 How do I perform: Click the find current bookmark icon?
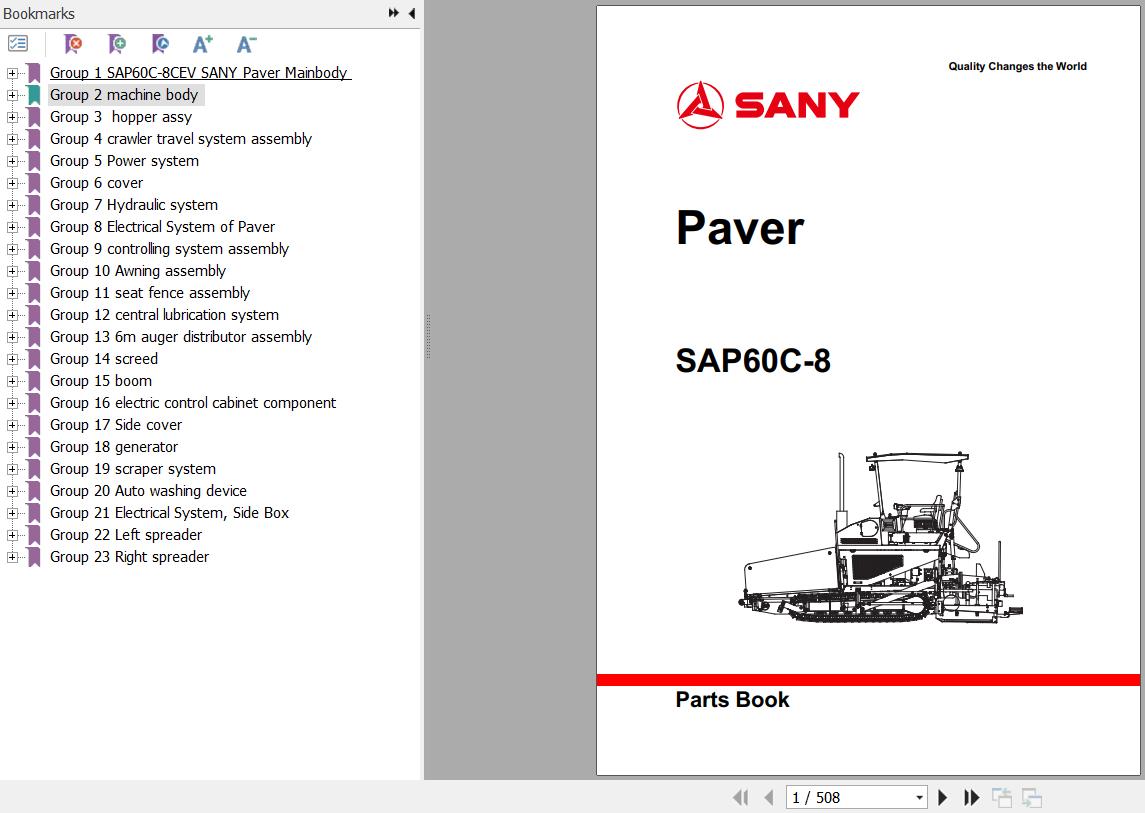pos(161,44)
